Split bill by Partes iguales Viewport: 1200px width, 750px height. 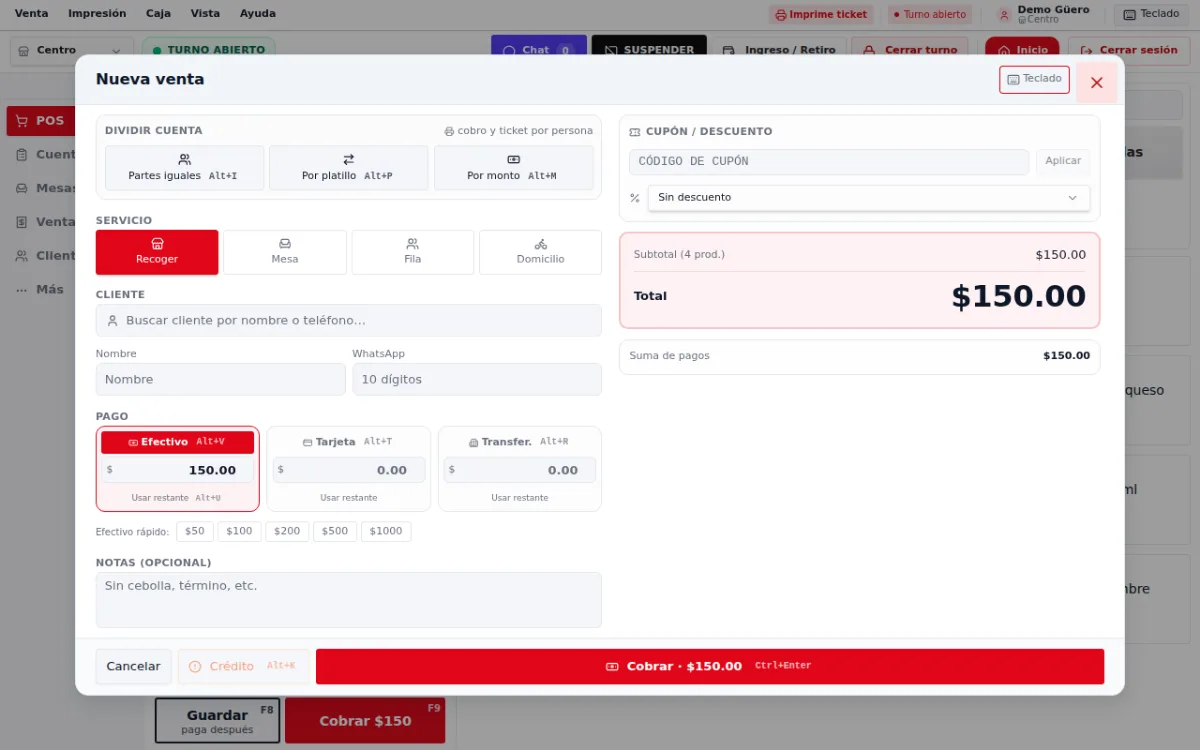[185, 168]
